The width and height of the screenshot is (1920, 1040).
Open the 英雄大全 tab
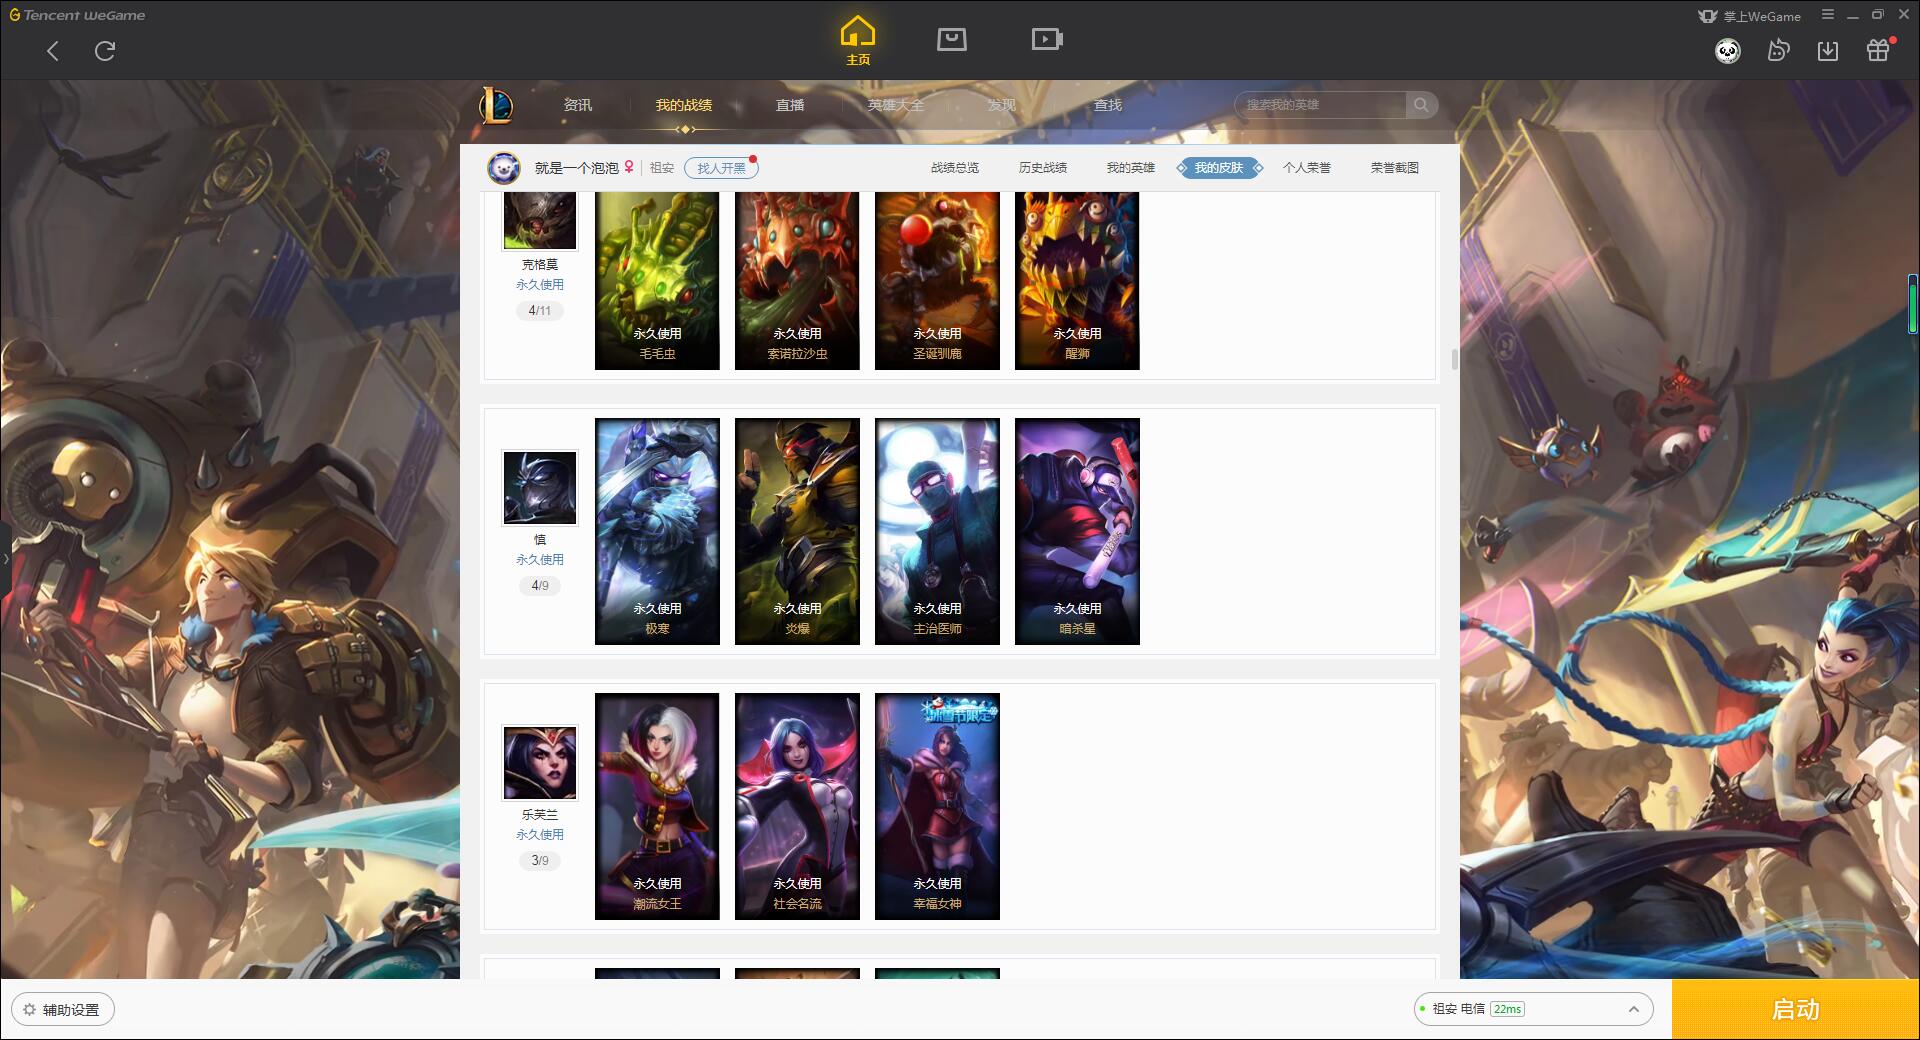[x=896, y=105]
